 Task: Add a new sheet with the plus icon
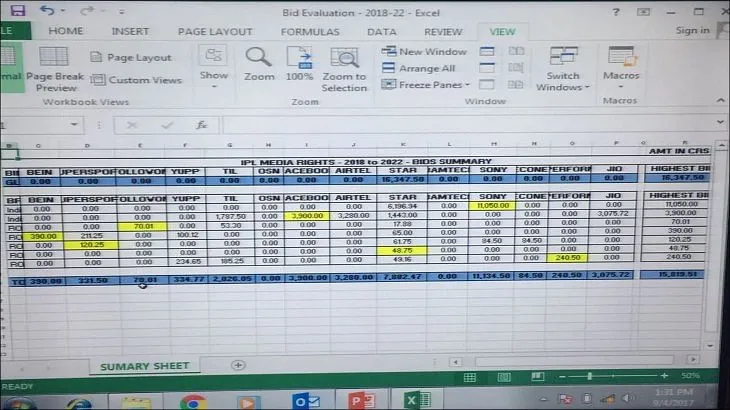238,365
